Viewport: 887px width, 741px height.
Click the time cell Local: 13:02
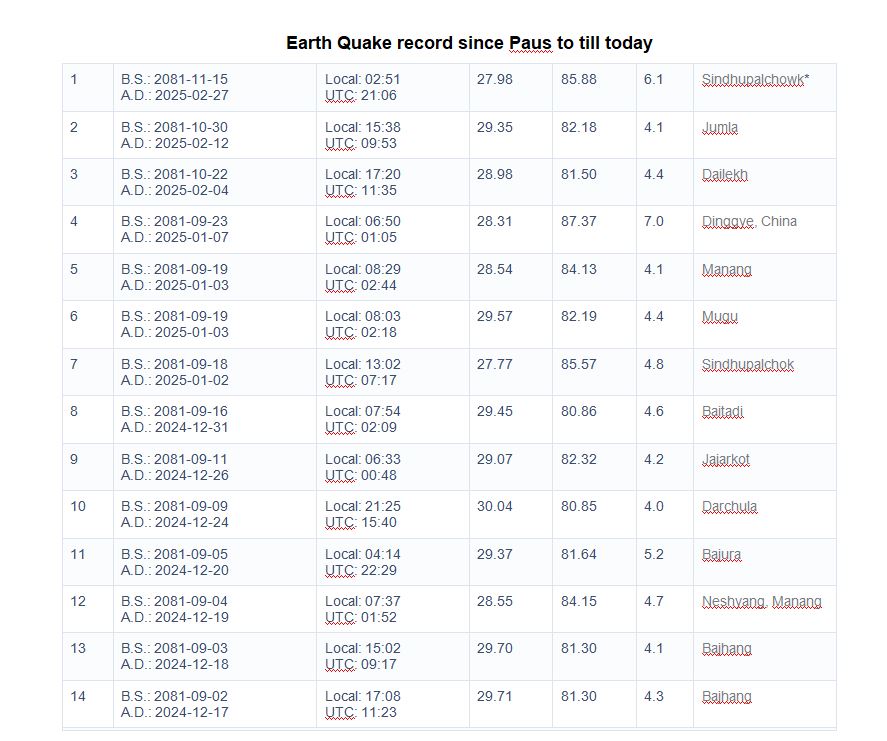coord(363,365)
